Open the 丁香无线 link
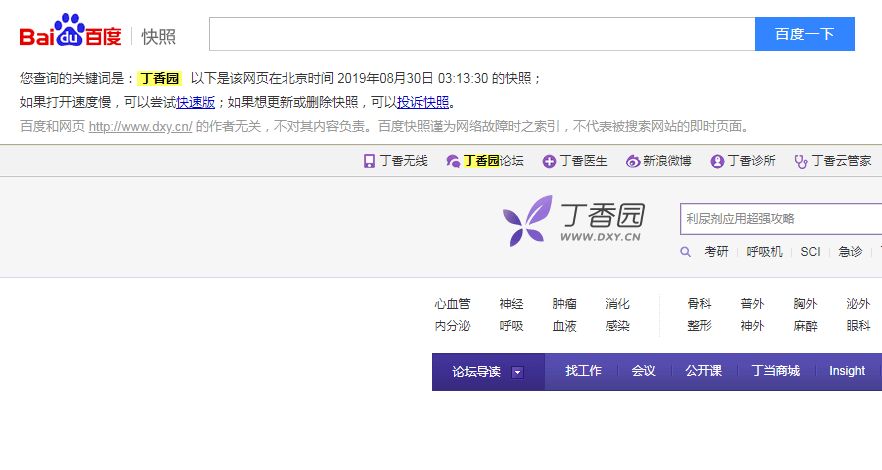 pyautogui.click(x=403, y=161)
